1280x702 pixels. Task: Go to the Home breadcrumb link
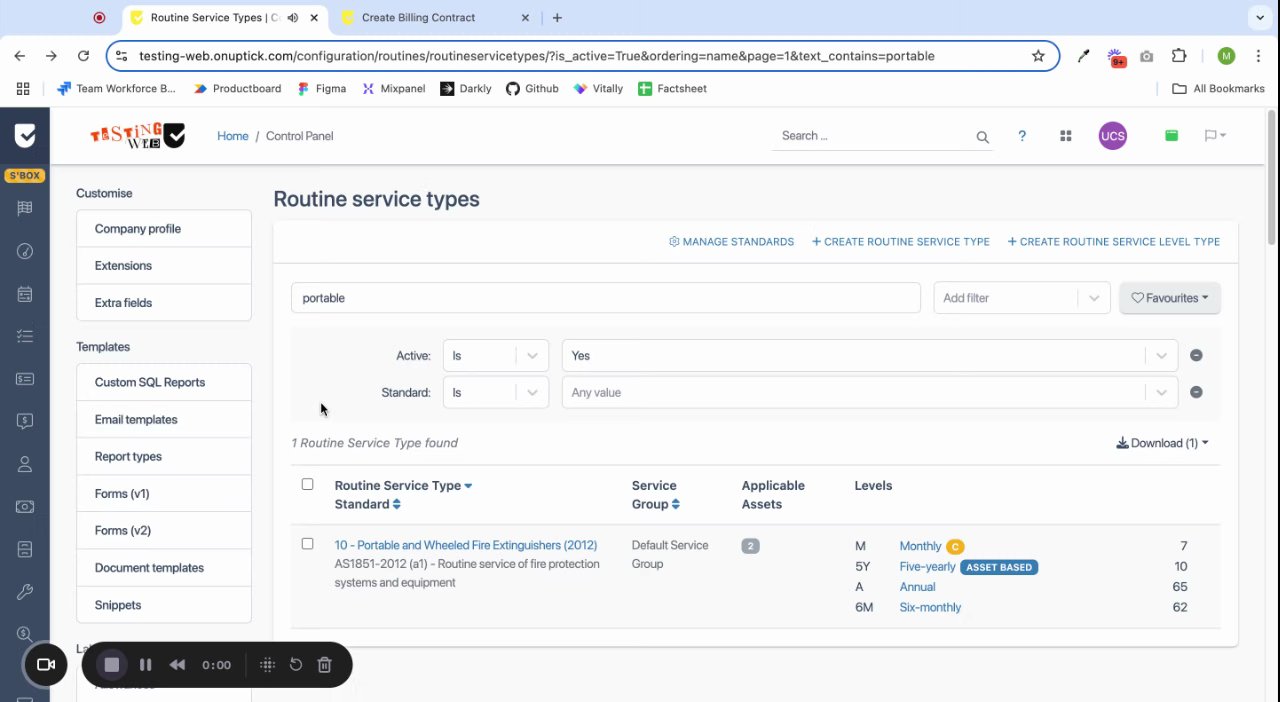[x=233, y=136]
